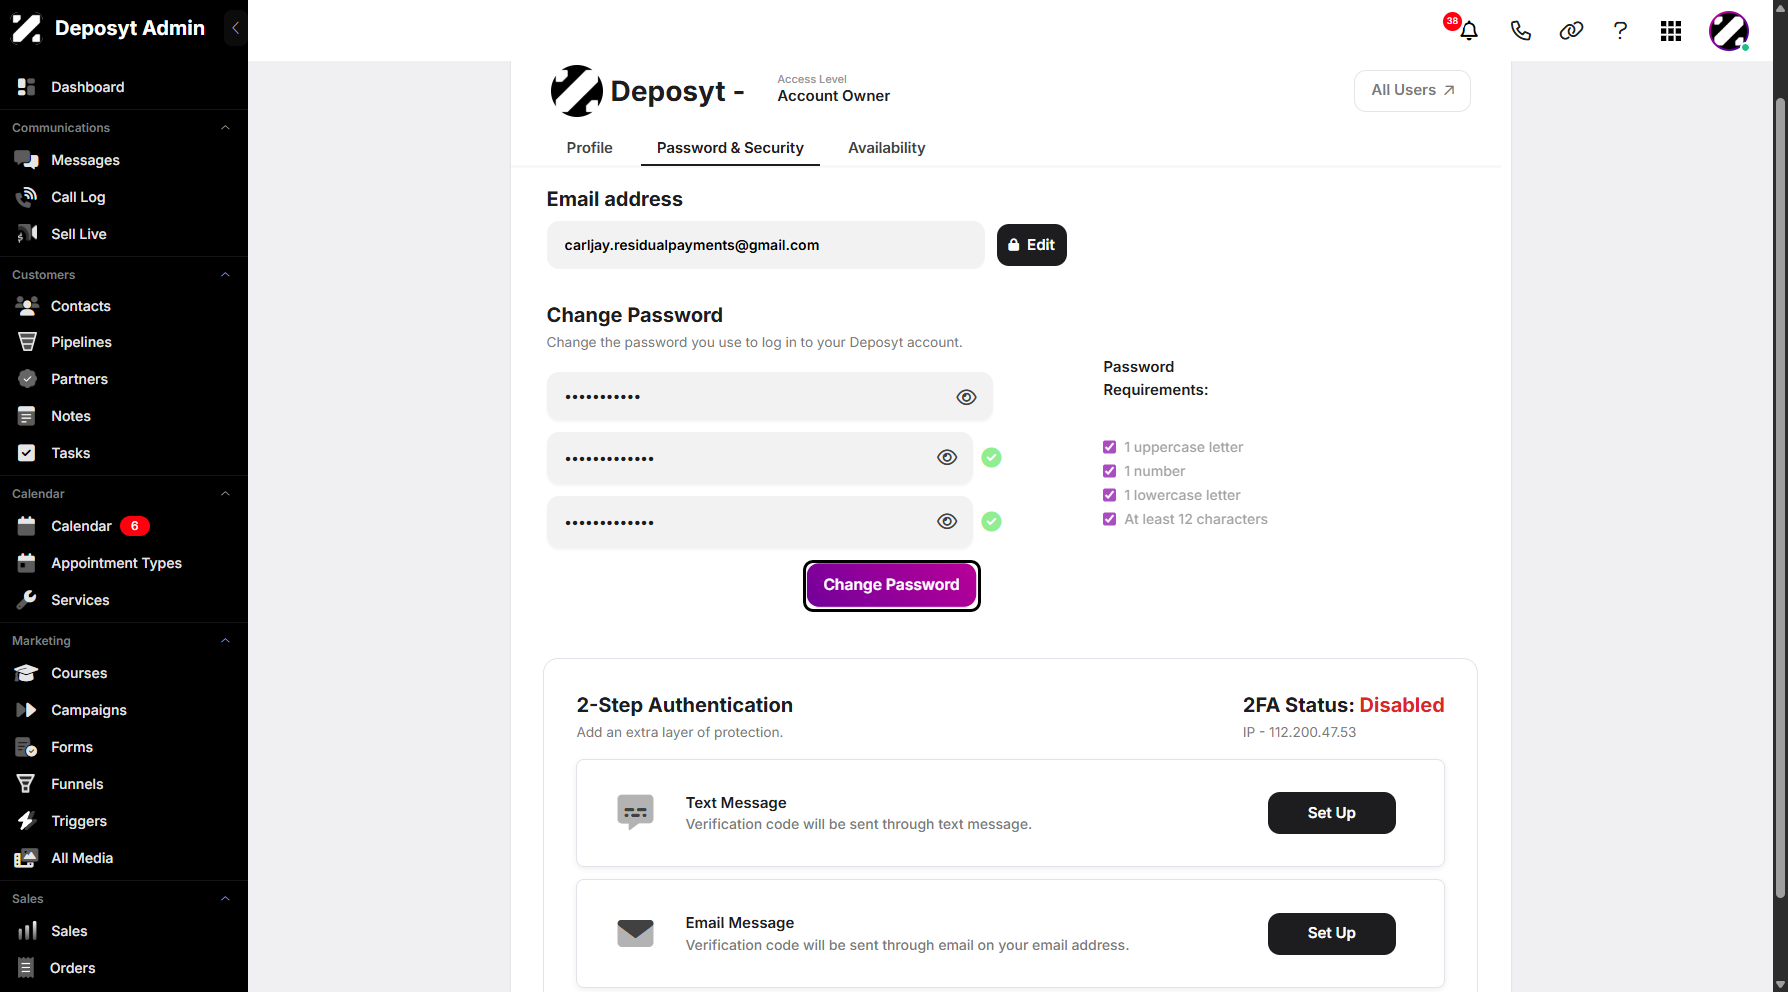Open the apps grid menu
The height and width of the screenshot is (992, 1788).
pos(1671,31)
